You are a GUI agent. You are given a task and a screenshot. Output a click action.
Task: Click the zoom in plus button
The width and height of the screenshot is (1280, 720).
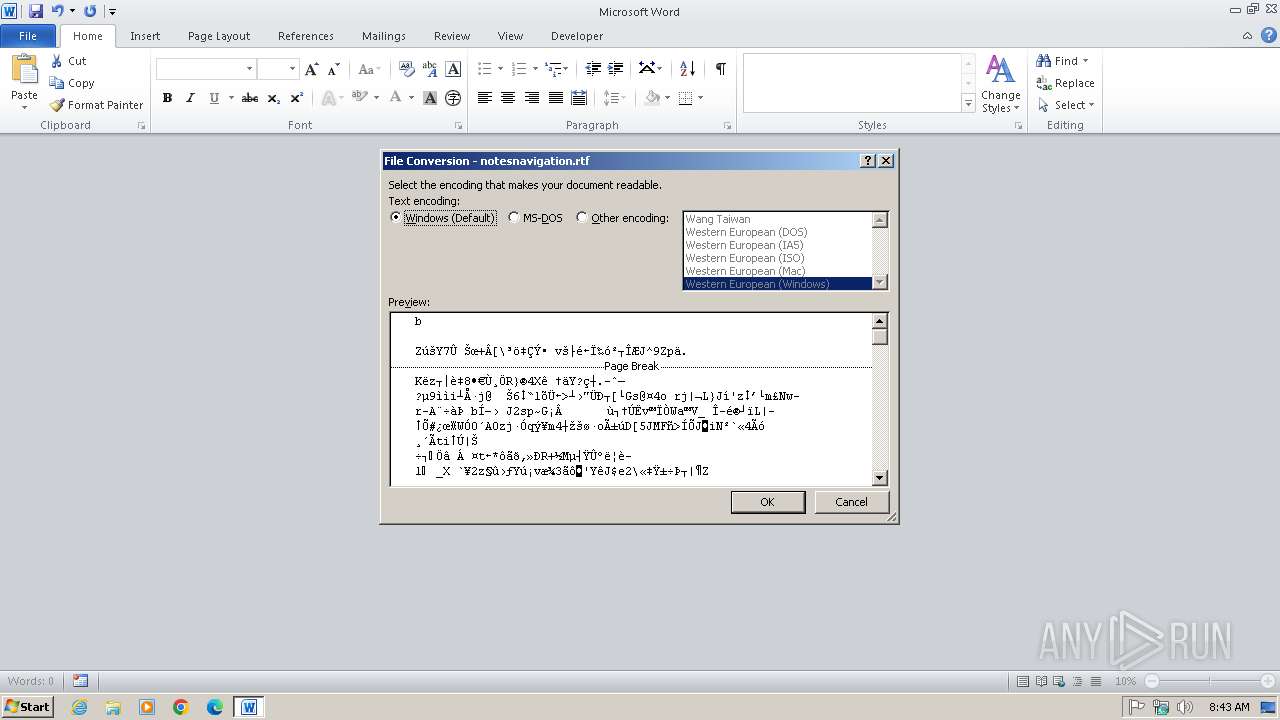tap(1268, 681)
